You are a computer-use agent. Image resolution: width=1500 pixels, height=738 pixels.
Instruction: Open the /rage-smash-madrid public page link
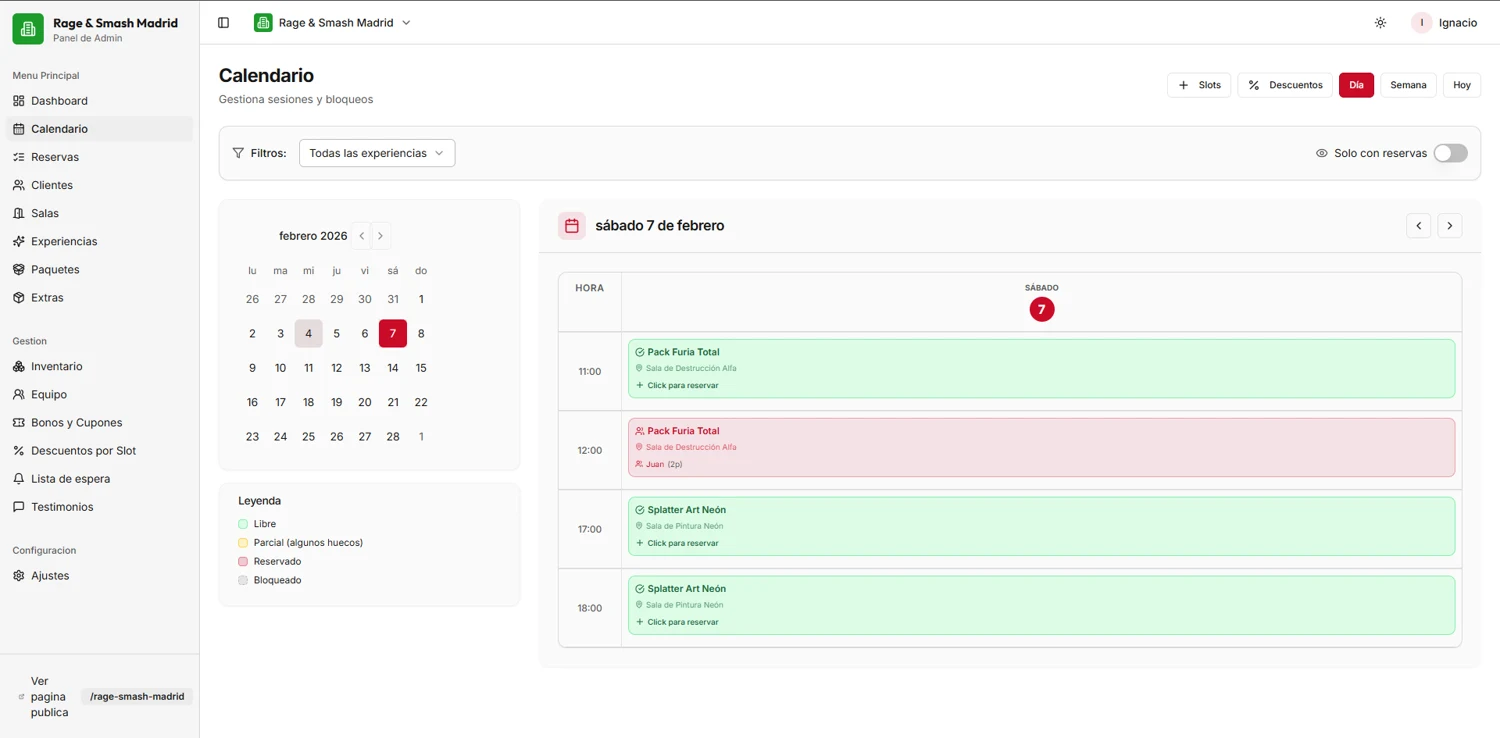[x=137, y=697]
